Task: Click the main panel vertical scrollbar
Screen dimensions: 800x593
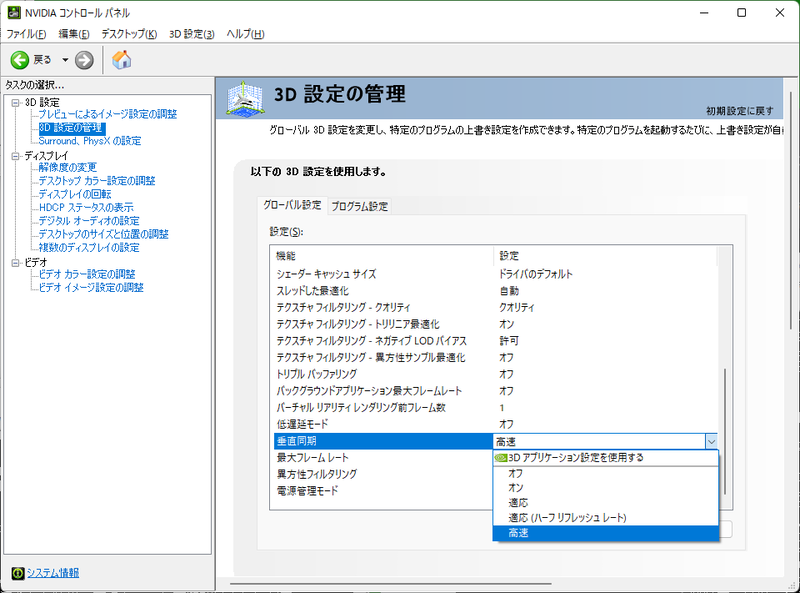Action: pyautogui.click(x=791, y=209)
